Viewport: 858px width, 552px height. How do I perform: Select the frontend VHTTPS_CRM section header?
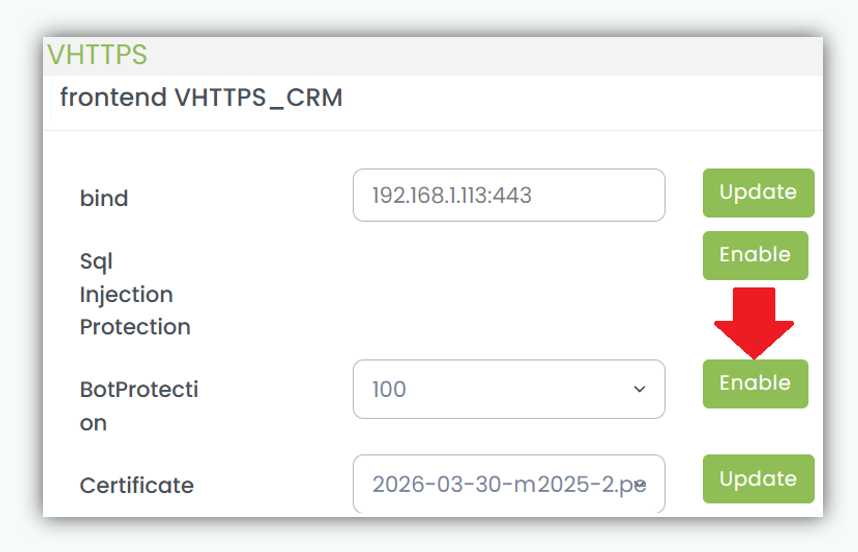(201, 98)
